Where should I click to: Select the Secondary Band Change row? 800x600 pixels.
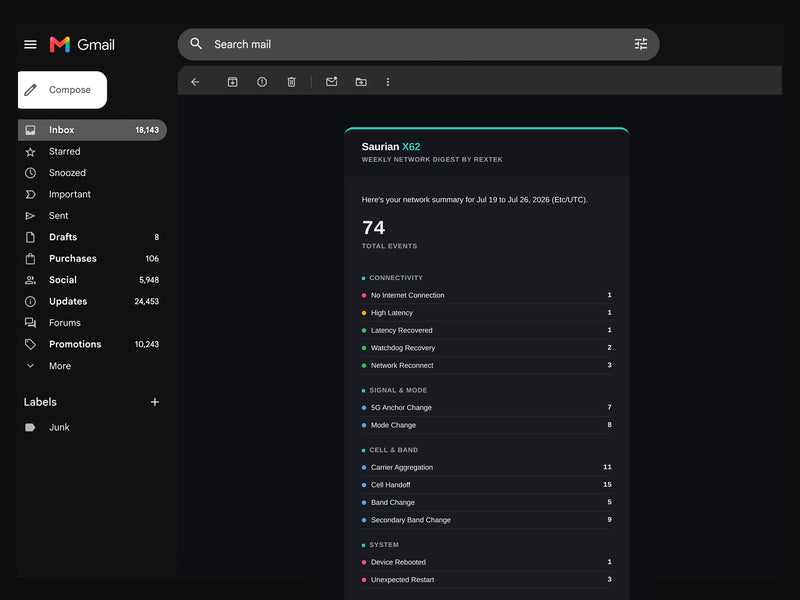[x=487, y=520]
